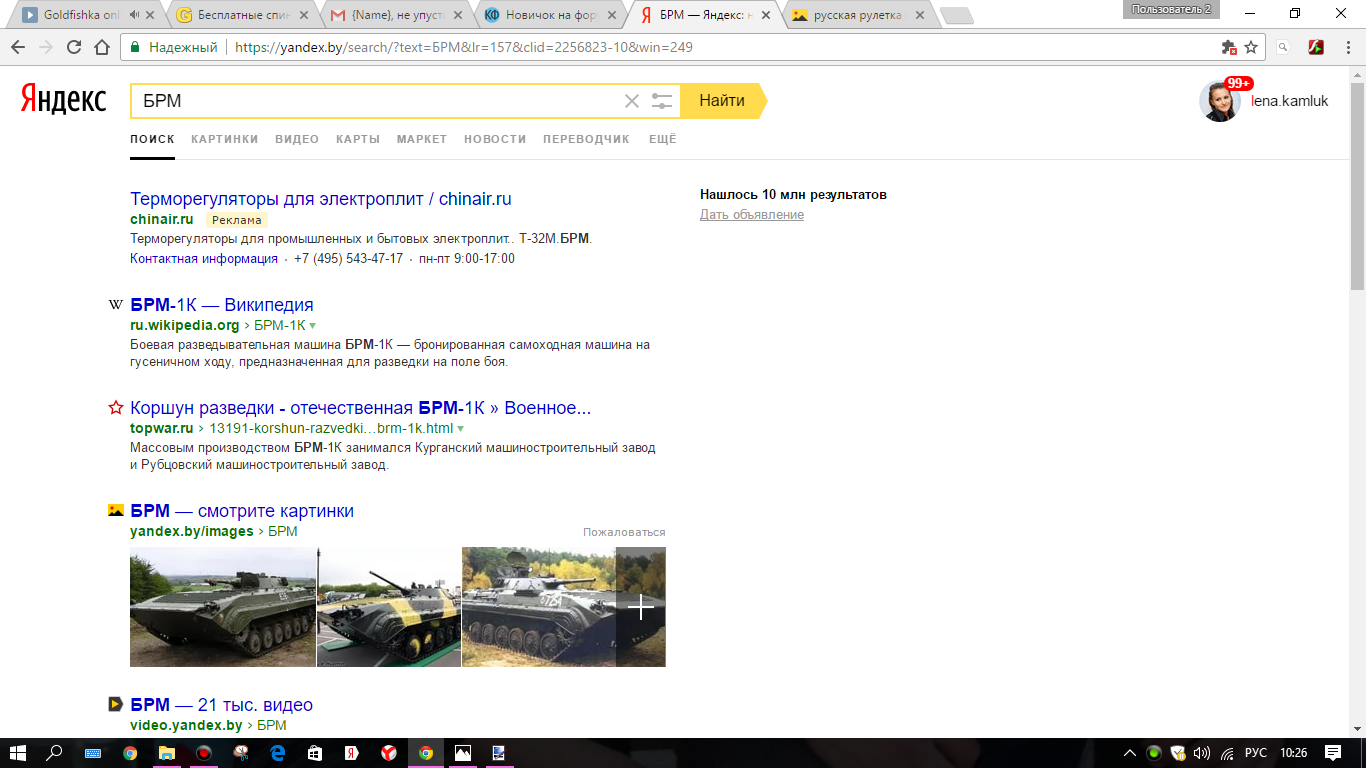
Task: Select the Поиск tab
Action: pyautogui.click(x=152, y=139)
